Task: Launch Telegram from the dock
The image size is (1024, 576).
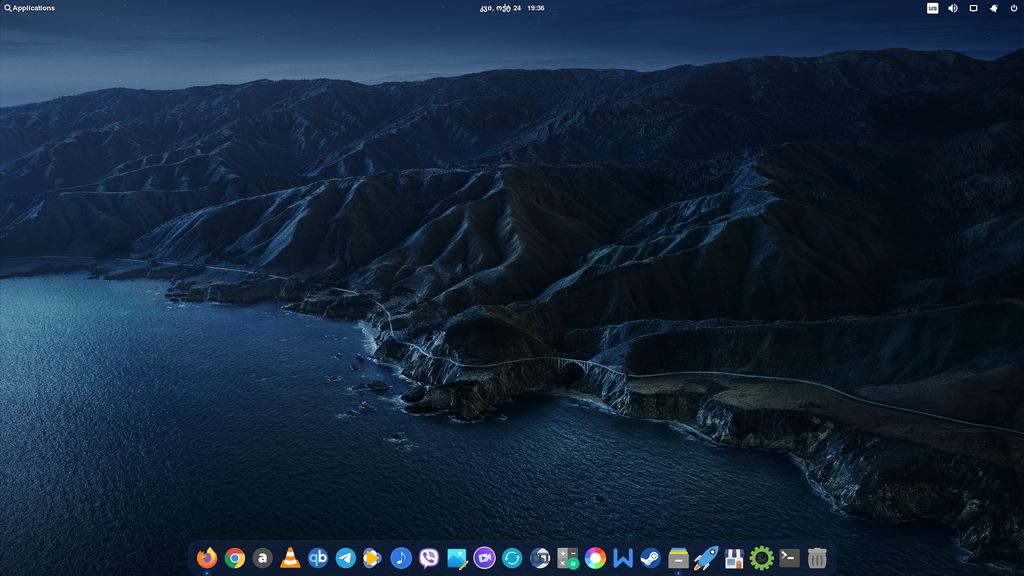Action: [x=346, y=558]
